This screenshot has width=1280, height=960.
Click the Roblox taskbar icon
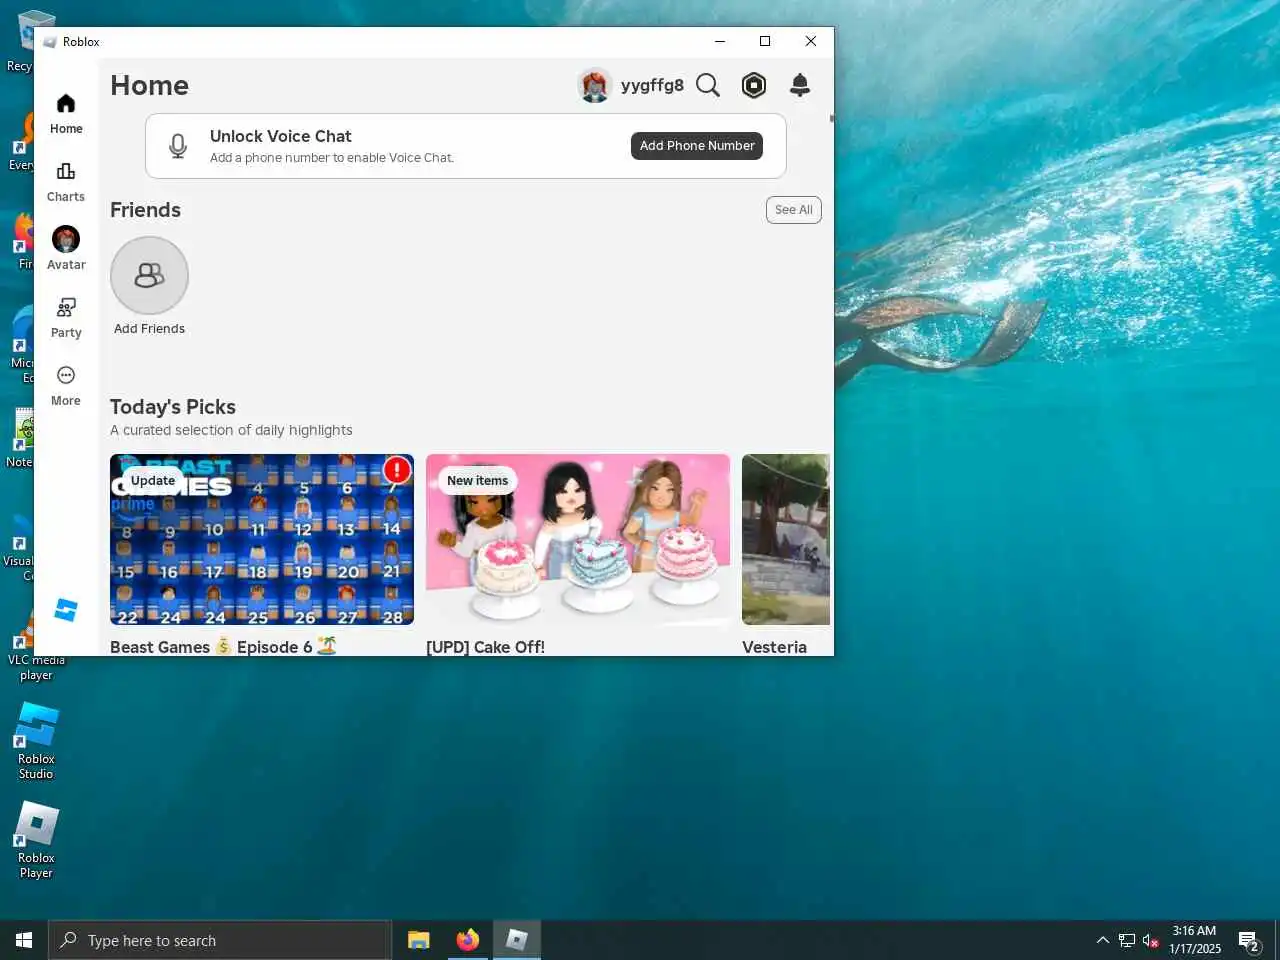[517, 940]
